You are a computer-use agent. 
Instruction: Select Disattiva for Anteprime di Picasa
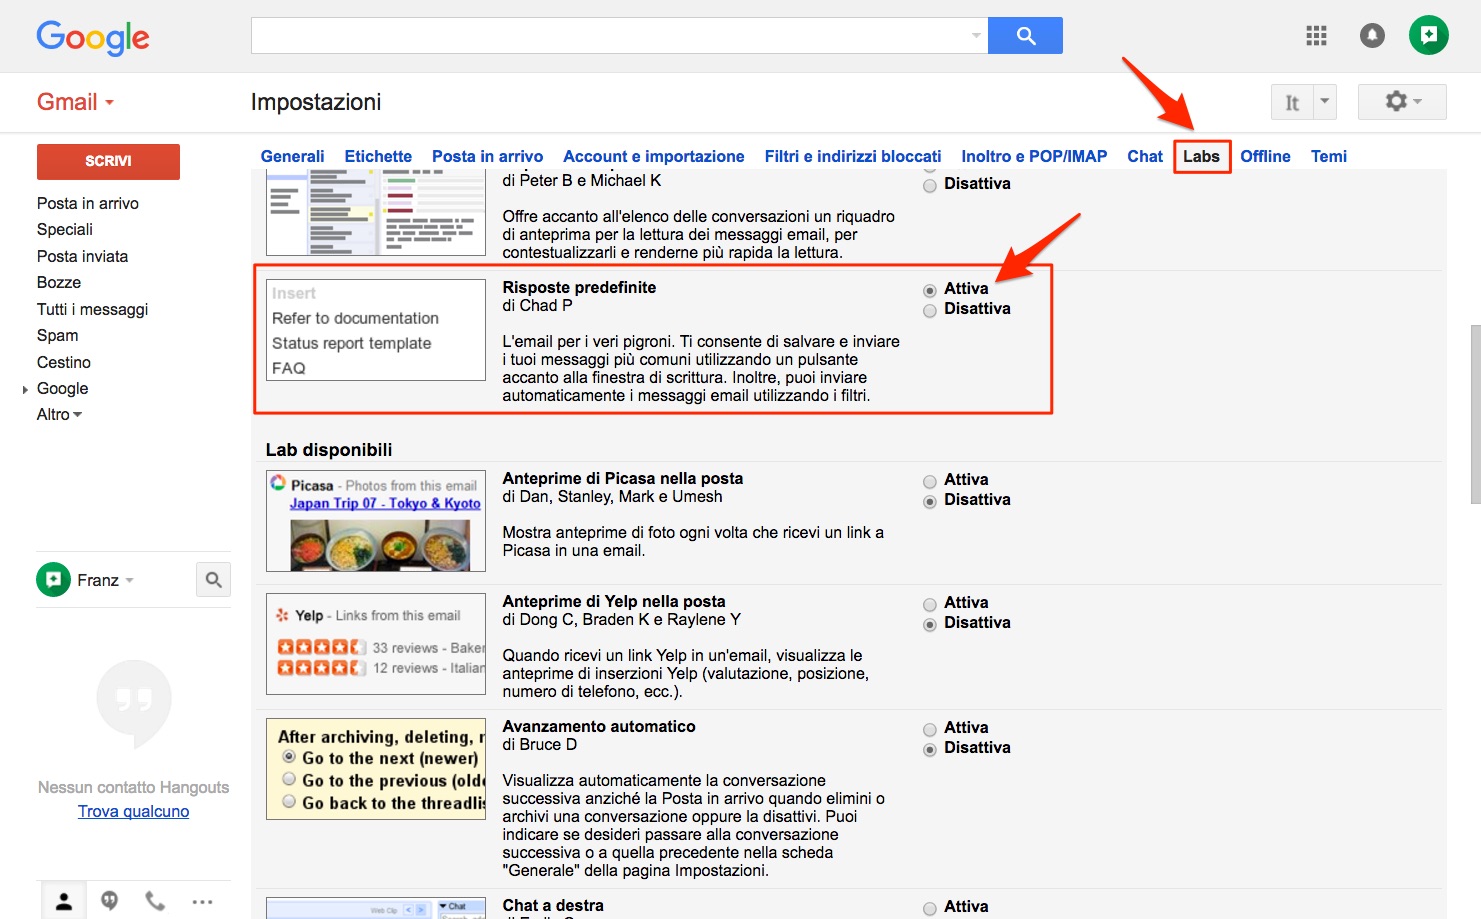click(930, 501)
